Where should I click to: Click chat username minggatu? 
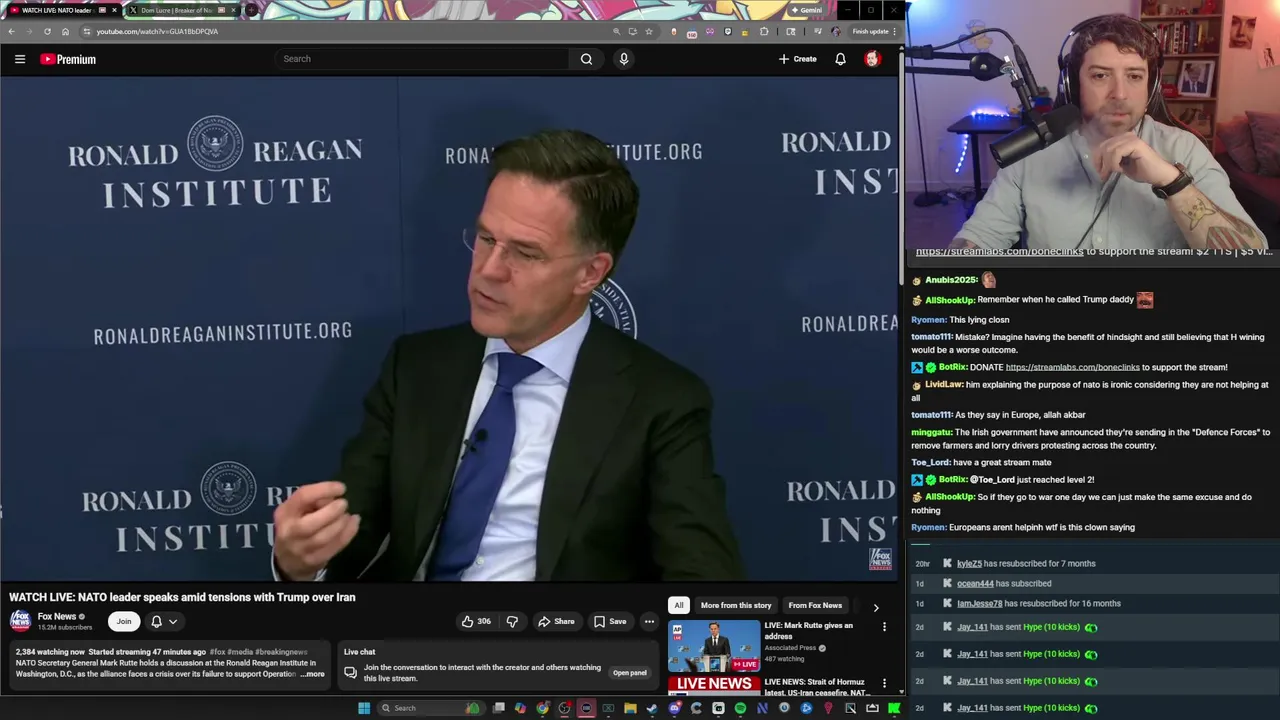931,432
